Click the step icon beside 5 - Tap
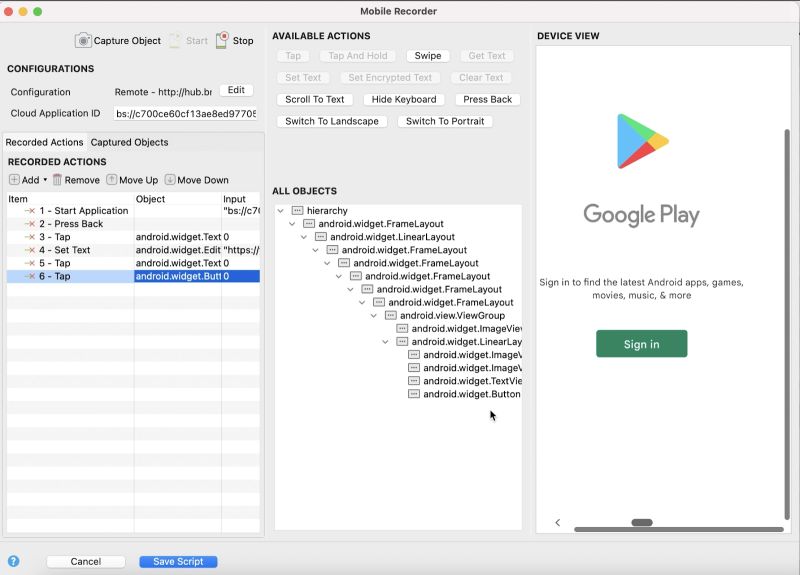800x575 pixels. (30, 263)
